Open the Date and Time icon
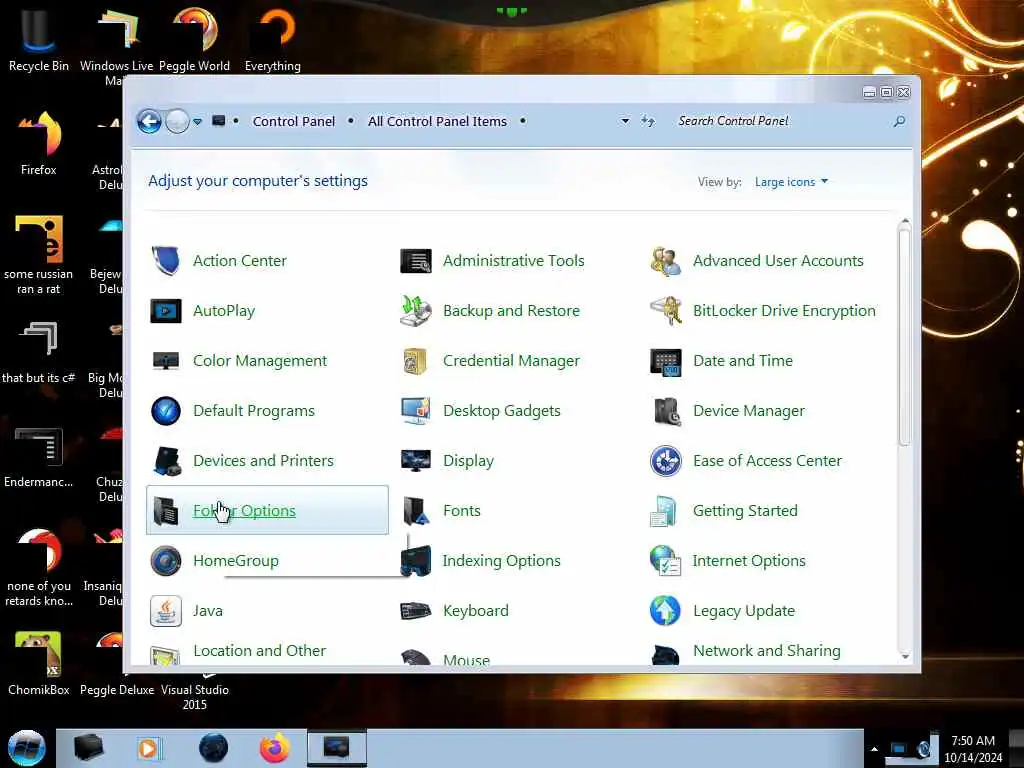The height and width of the screenshot is (768, 1024). 666,361
